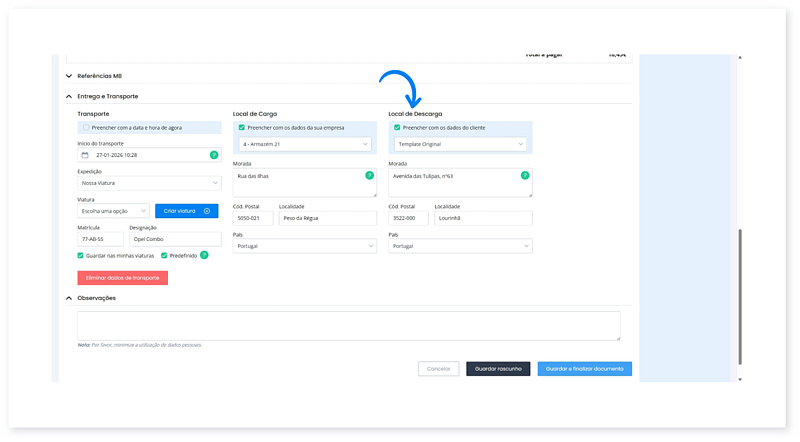800x442 pixels.
Task: Click help icon beside Início do transporte date
Action: 213,155
